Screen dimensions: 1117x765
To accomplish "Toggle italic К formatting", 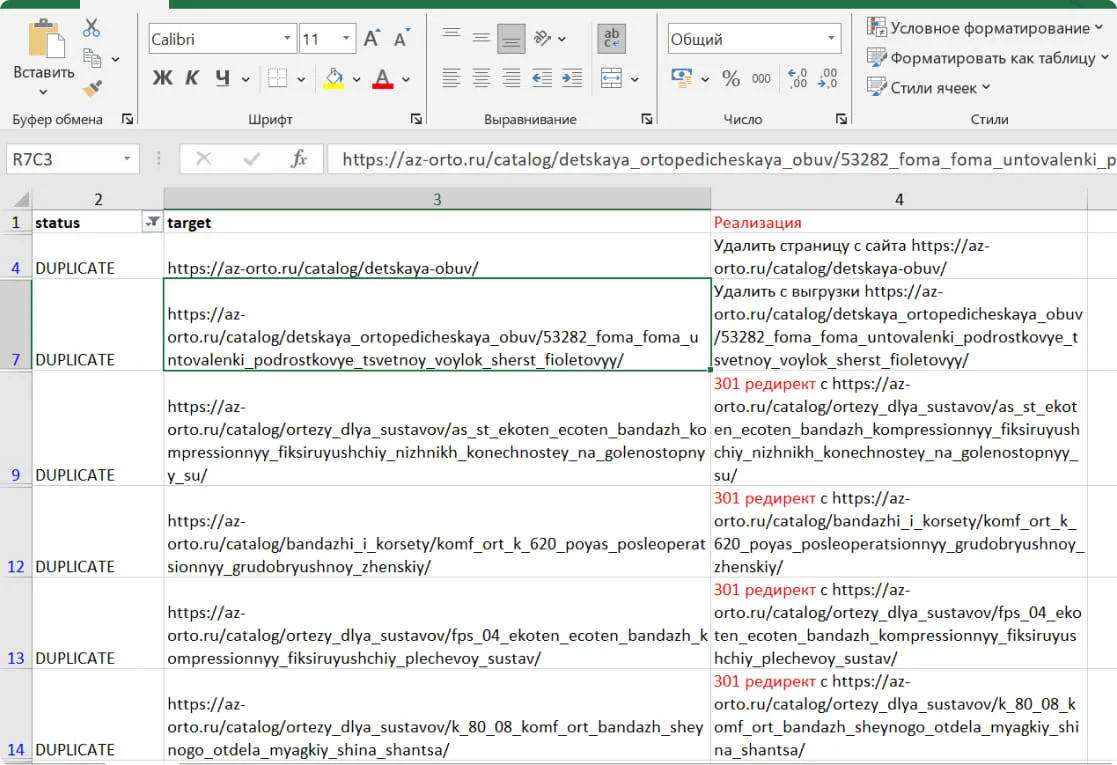I will tap(192, 78).
